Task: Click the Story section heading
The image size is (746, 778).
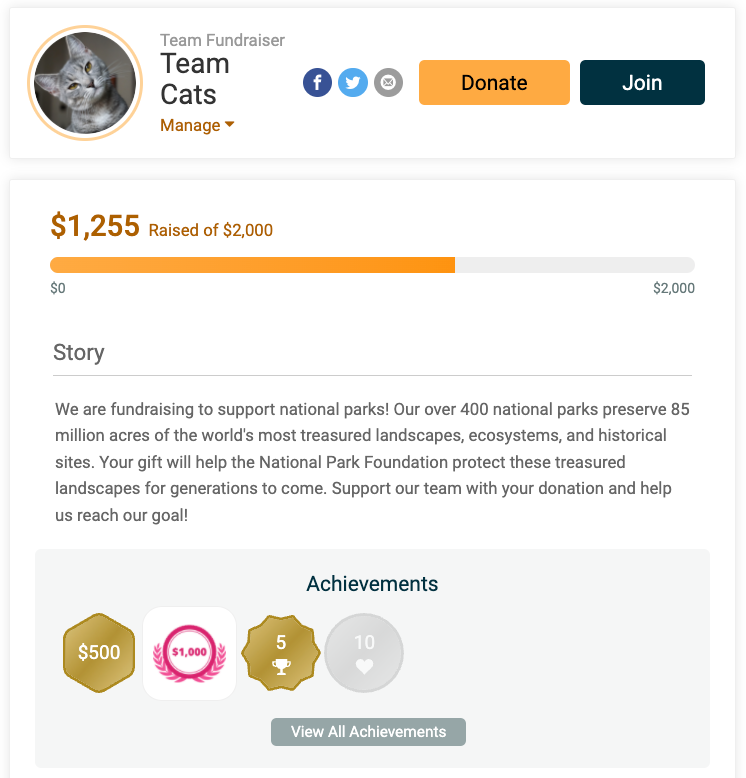Action: (x=79, y=353)
